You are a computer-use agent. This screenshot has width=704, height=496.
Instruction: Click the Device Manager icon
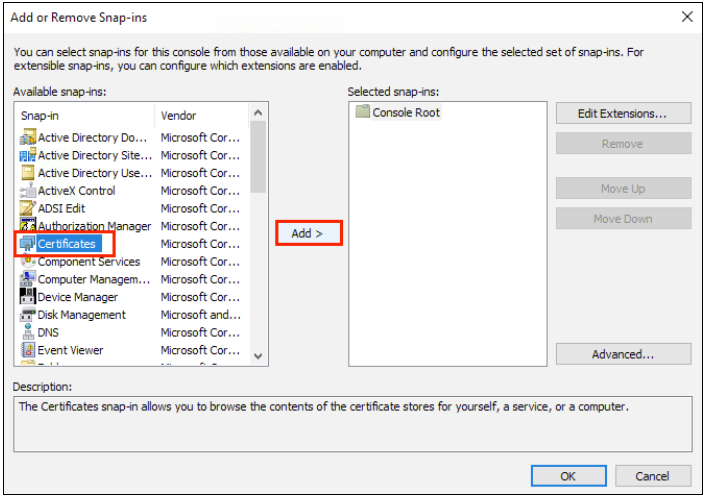tap(28, 297)
